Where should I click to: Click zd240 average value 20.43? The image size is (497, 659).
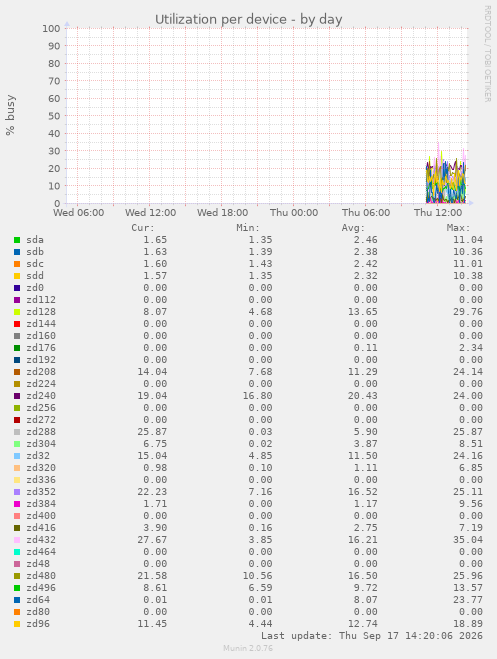coord(363,395)
